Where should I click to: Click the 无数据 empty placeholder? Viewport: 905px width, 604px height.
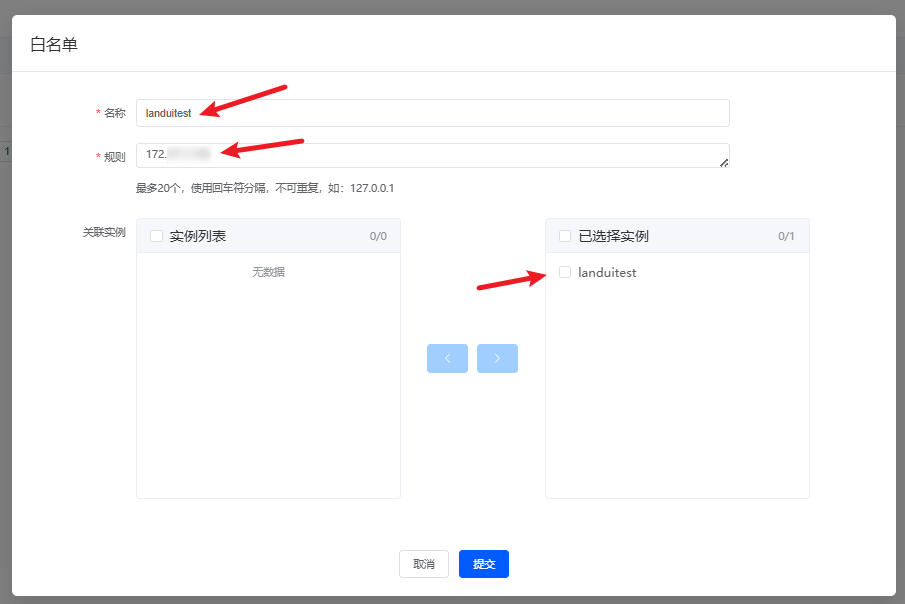[x=268, y=271]
